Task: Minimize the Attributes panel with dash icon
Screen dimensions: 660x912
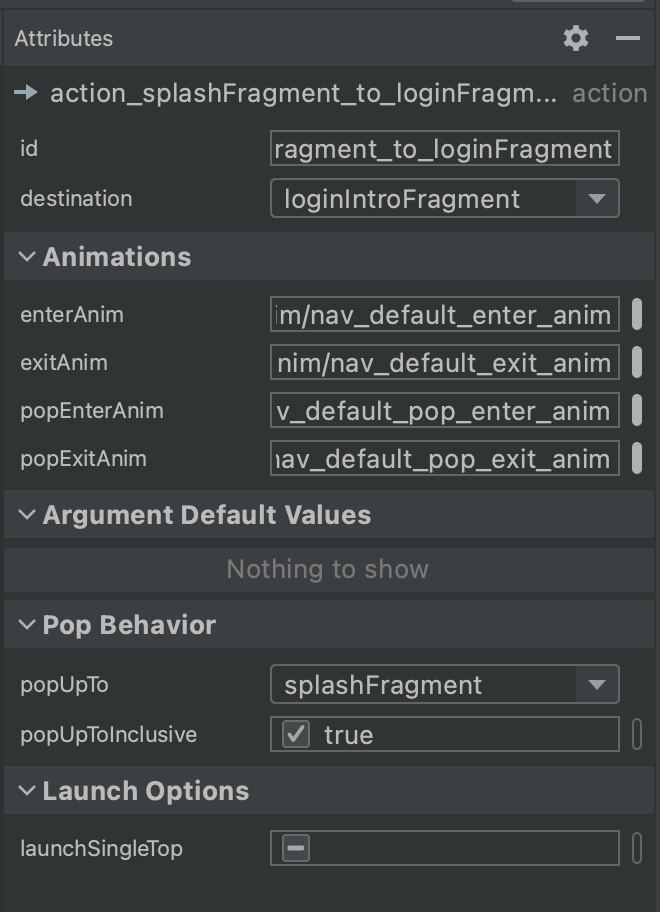Action: click(x=628, y=39)
